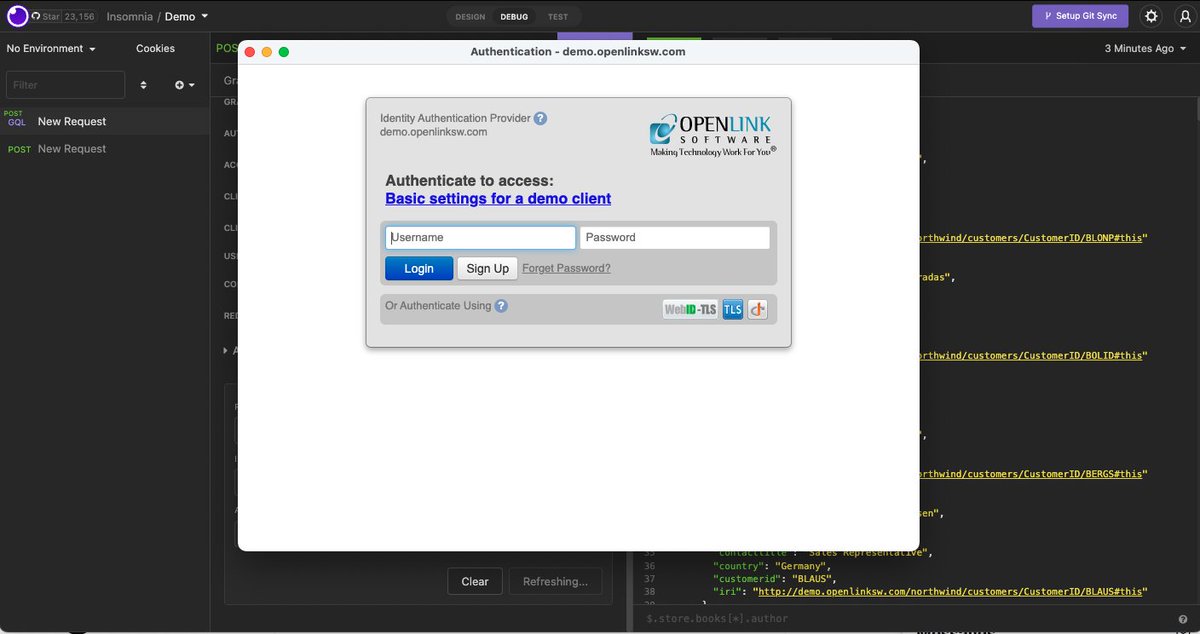Viewport: 1200px width, 634px height.
Task: Select the GQL New Request item
Action: 105,121
